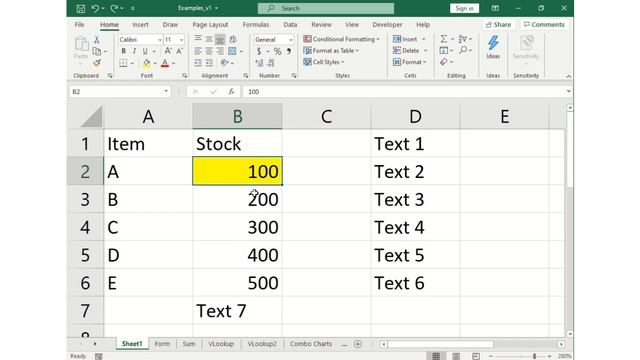Adjust the zoom slider in status bar
640x360 pixels.
point(534,356)
